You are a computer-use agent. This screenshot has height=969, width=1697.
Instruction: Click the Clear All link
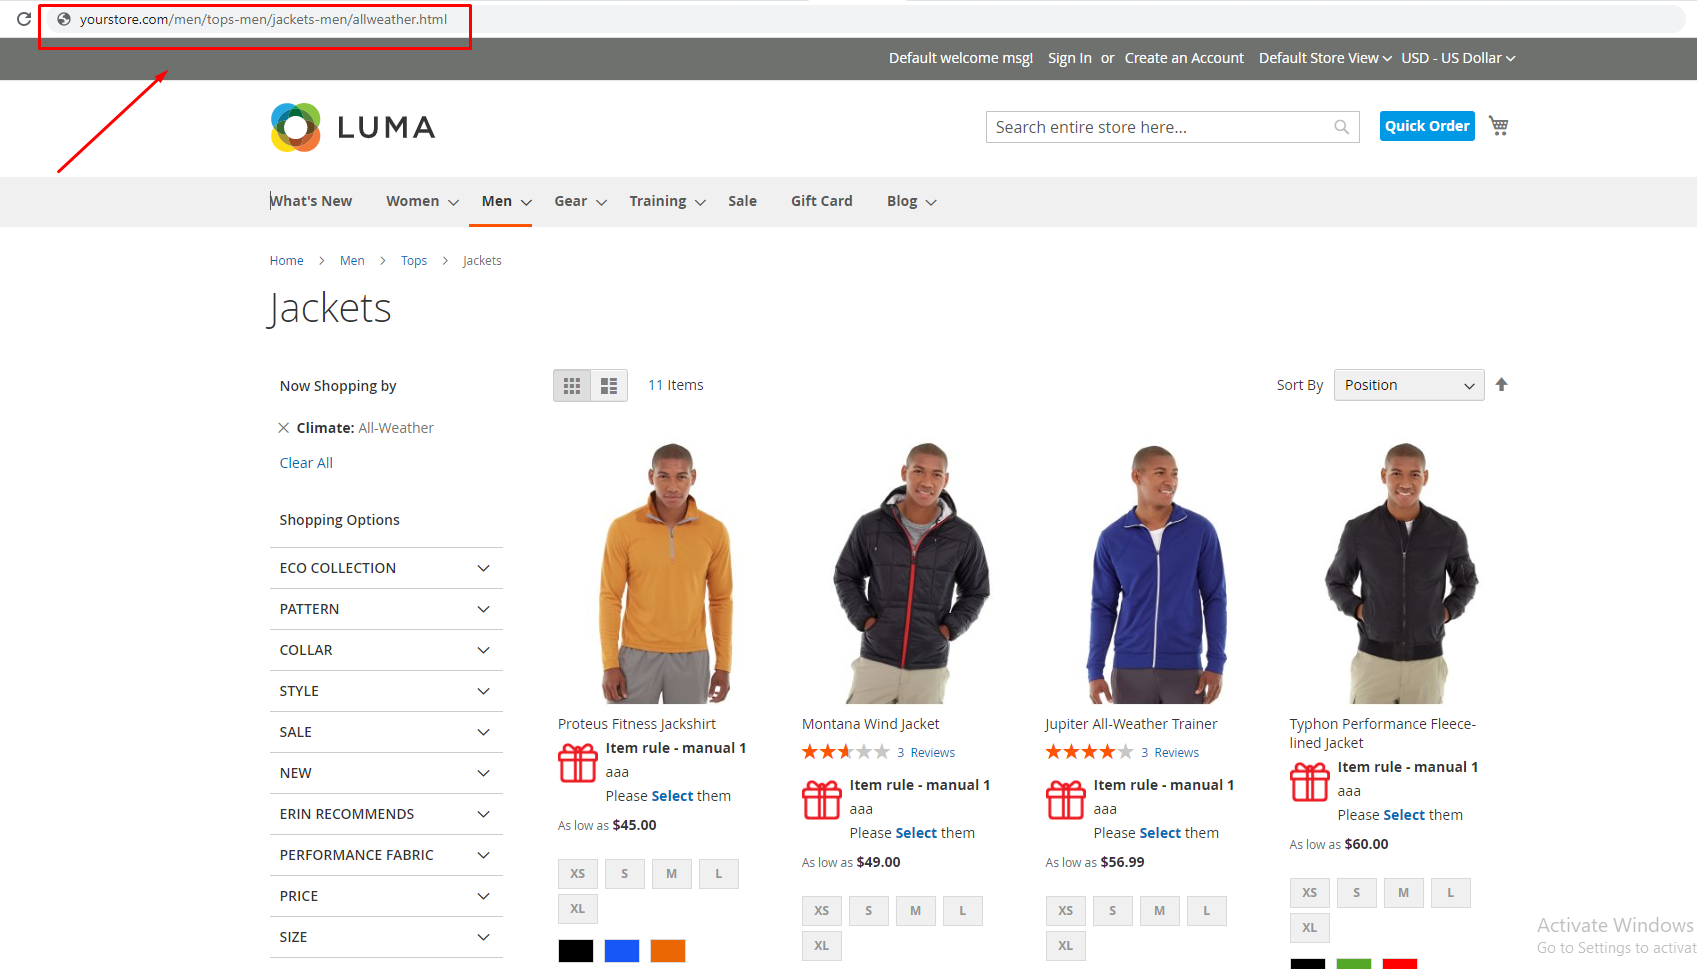pos(306,463)
